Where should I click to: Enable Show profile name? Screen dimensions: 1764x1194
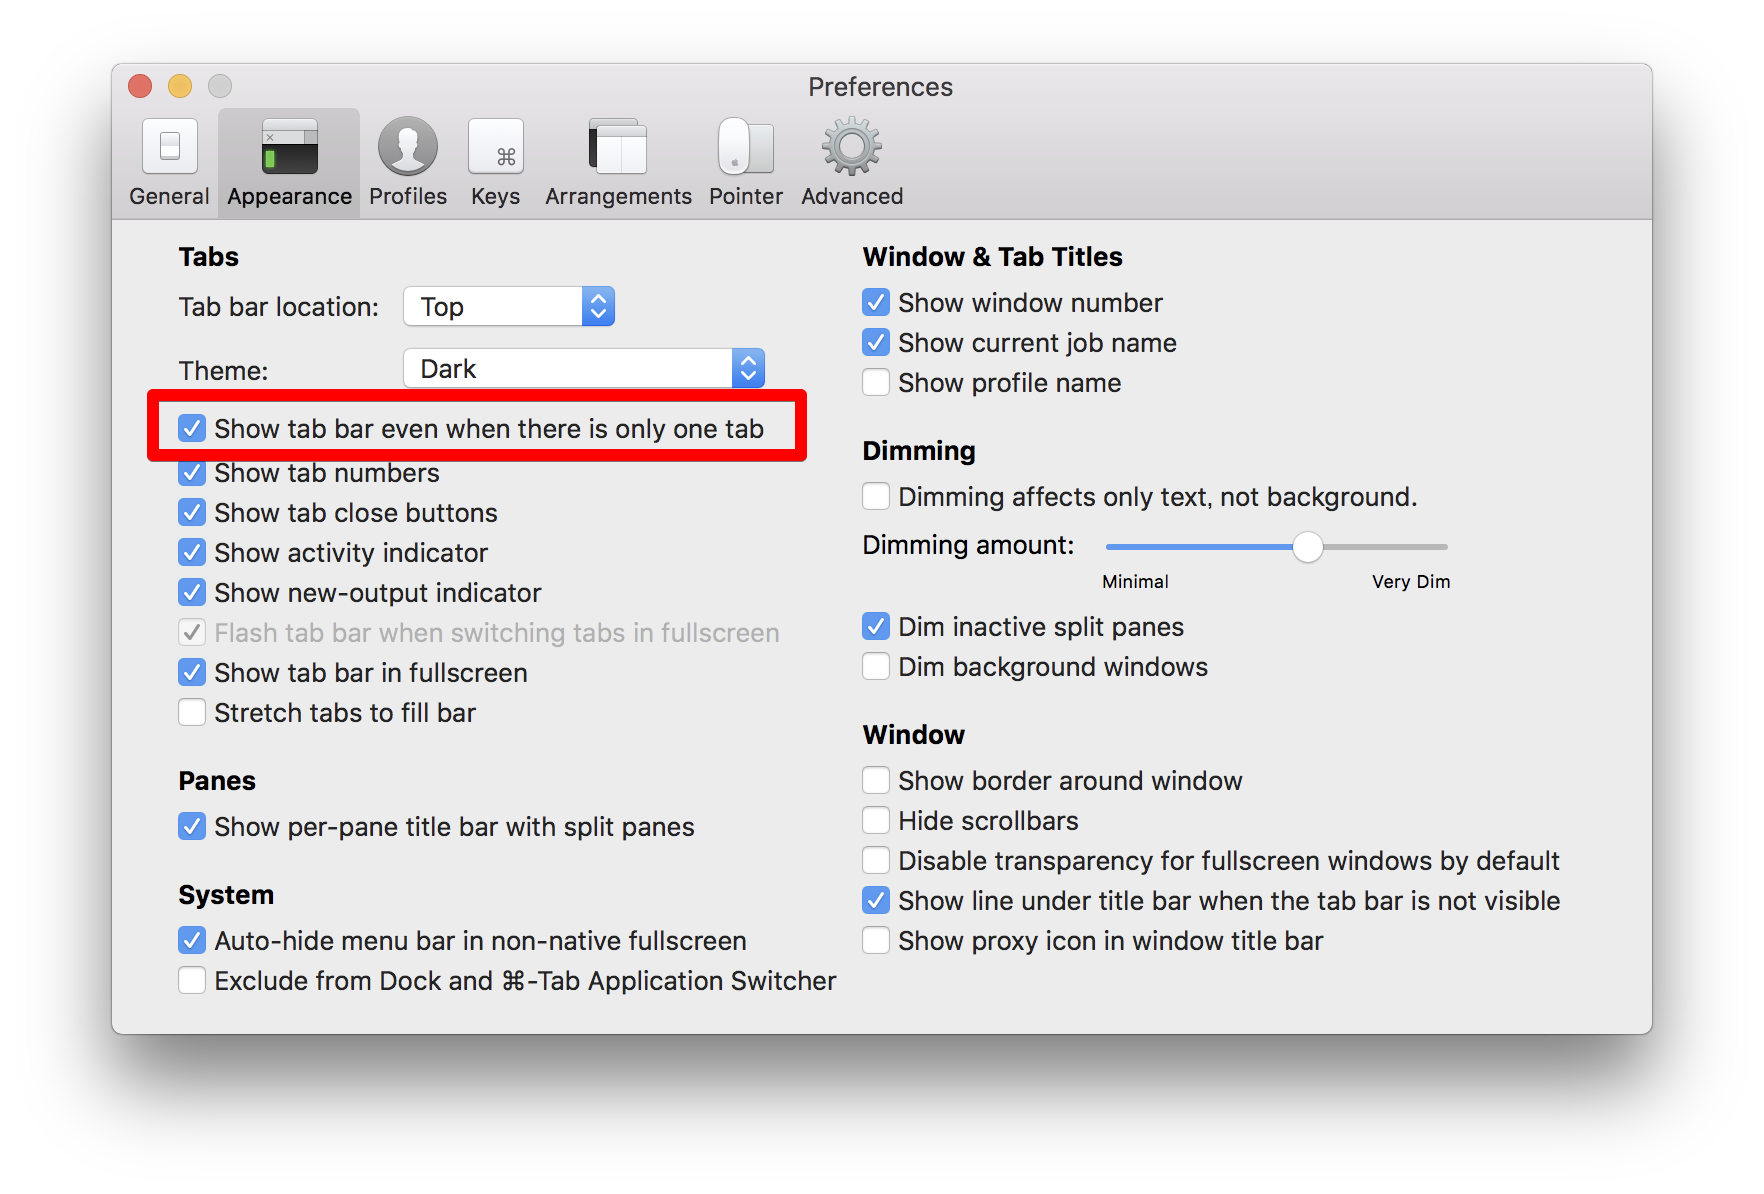tap(876, 382)
